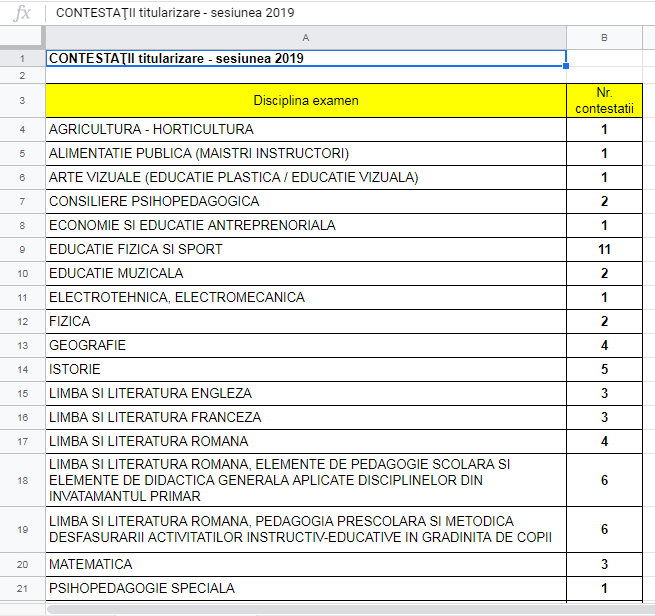Select the ISTORIE cell
655x616 pixels.
coord(305,369)
